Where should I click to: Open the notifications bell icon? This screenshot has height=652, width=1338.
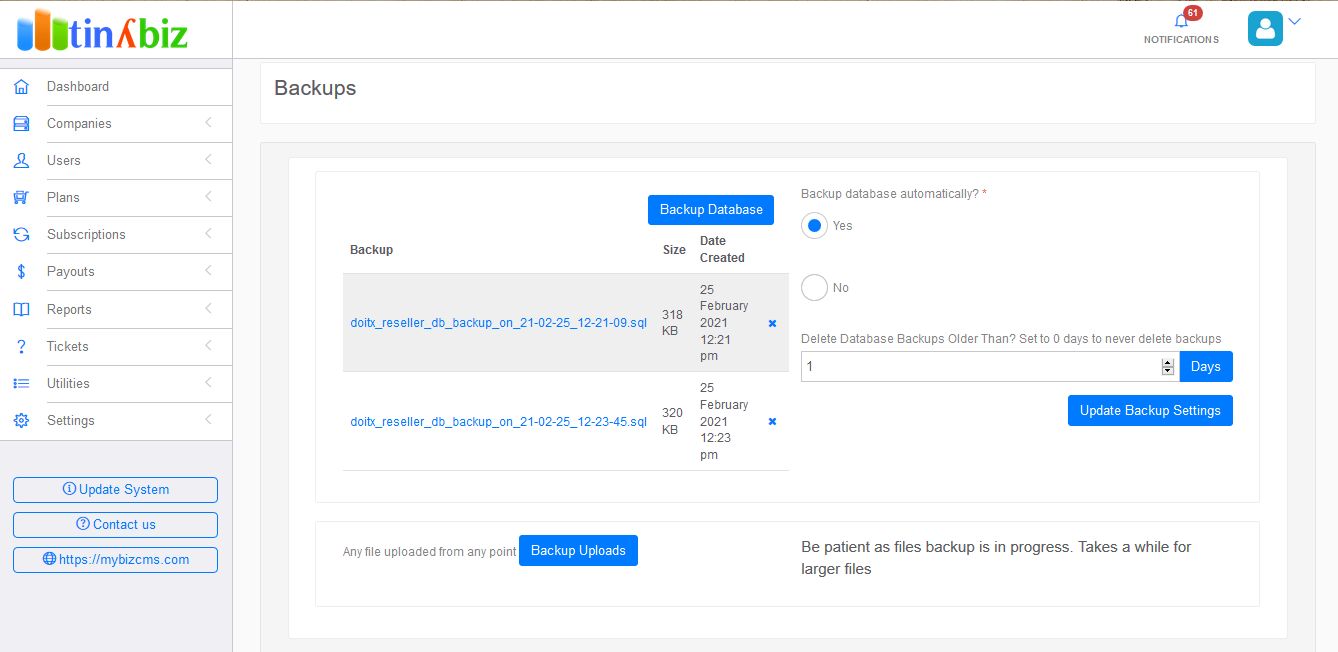coord(1181,21)
